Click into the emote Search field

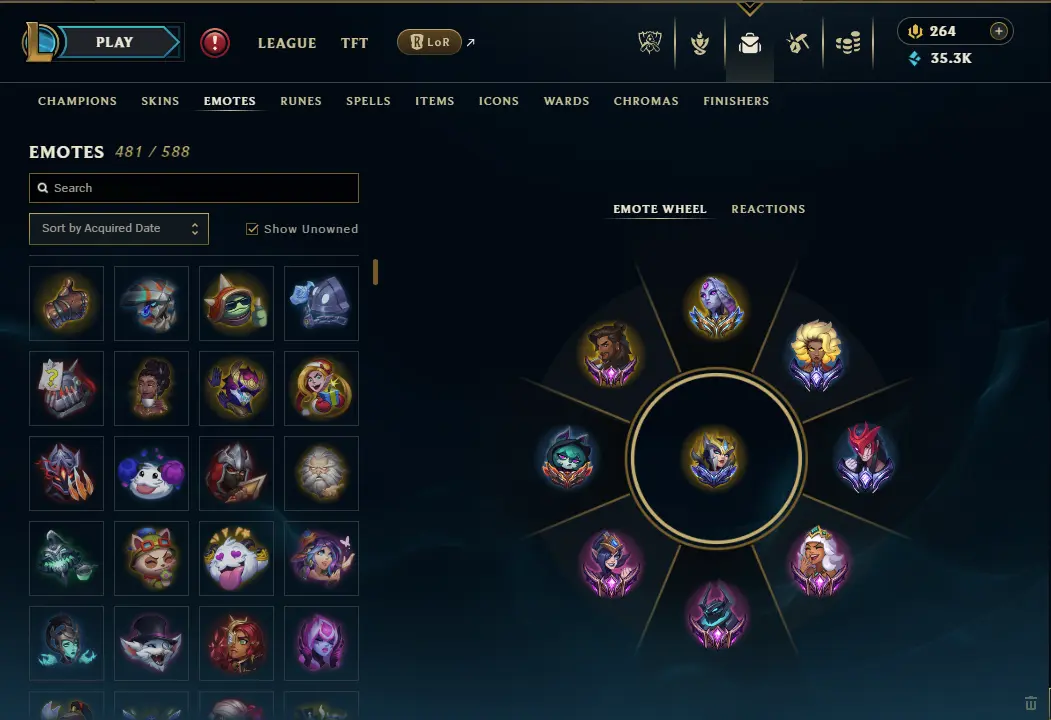click(x=194, y=188)
